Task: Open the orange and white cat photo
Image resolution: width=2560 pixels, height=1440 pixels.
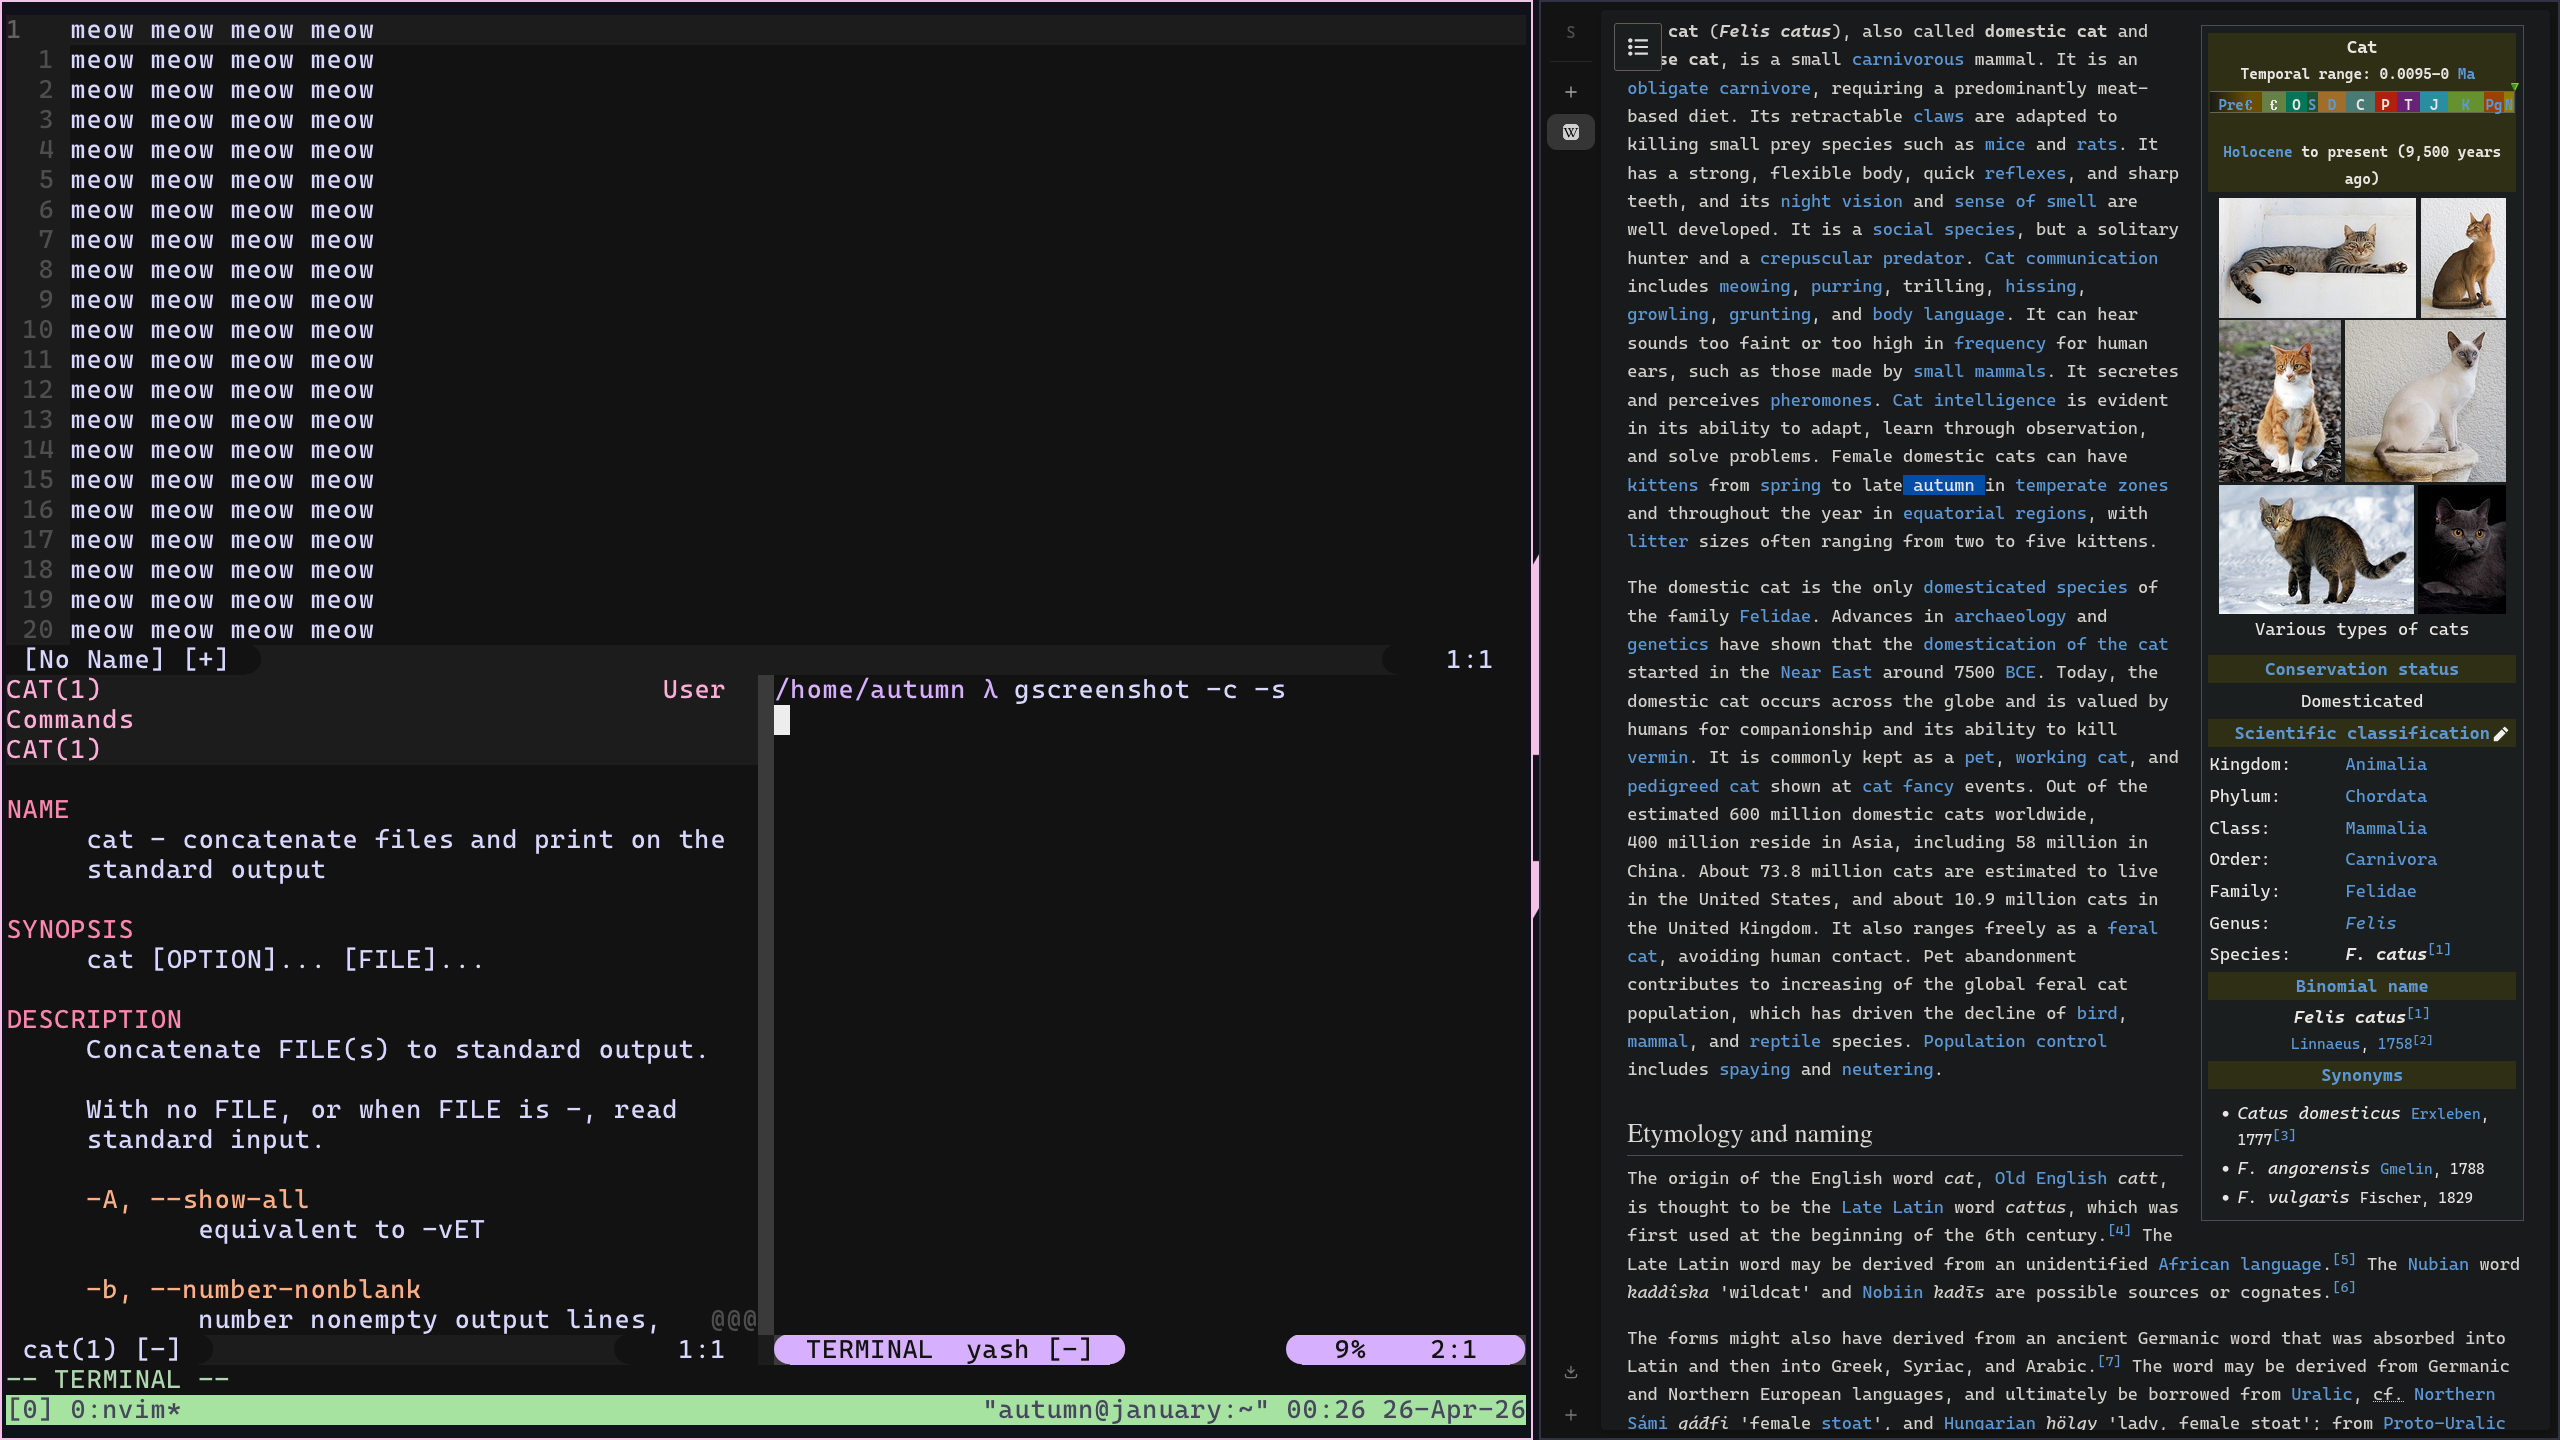Action: click(2280, 402)
